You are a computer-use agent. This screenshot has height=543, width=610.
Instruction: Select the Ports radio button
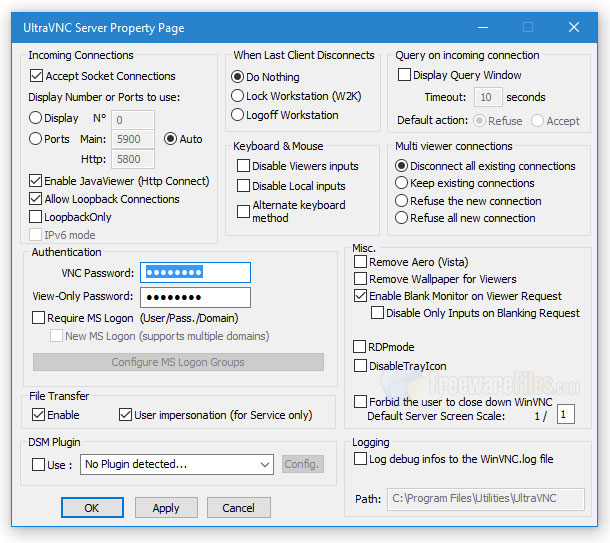(36, 139)
